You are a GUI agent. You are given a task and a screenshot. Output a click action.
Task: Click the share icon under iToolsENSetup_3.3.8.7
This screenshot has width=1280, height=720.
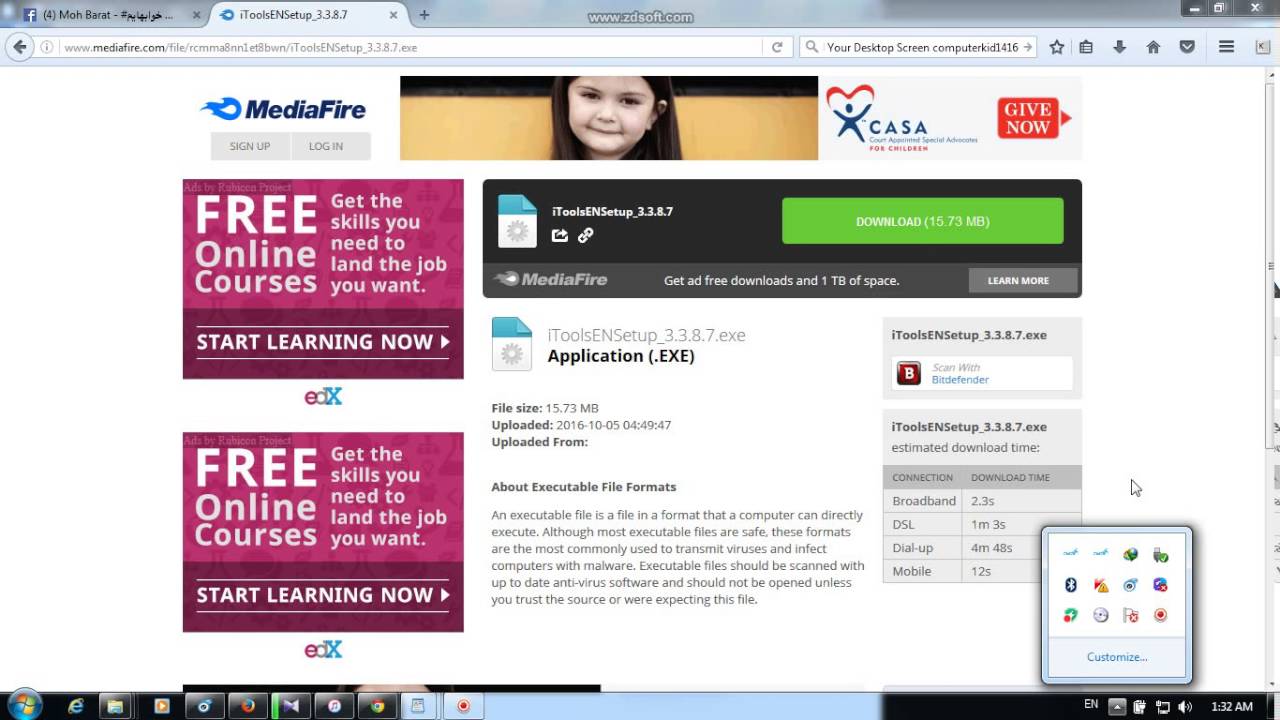[x=560, y=235]
